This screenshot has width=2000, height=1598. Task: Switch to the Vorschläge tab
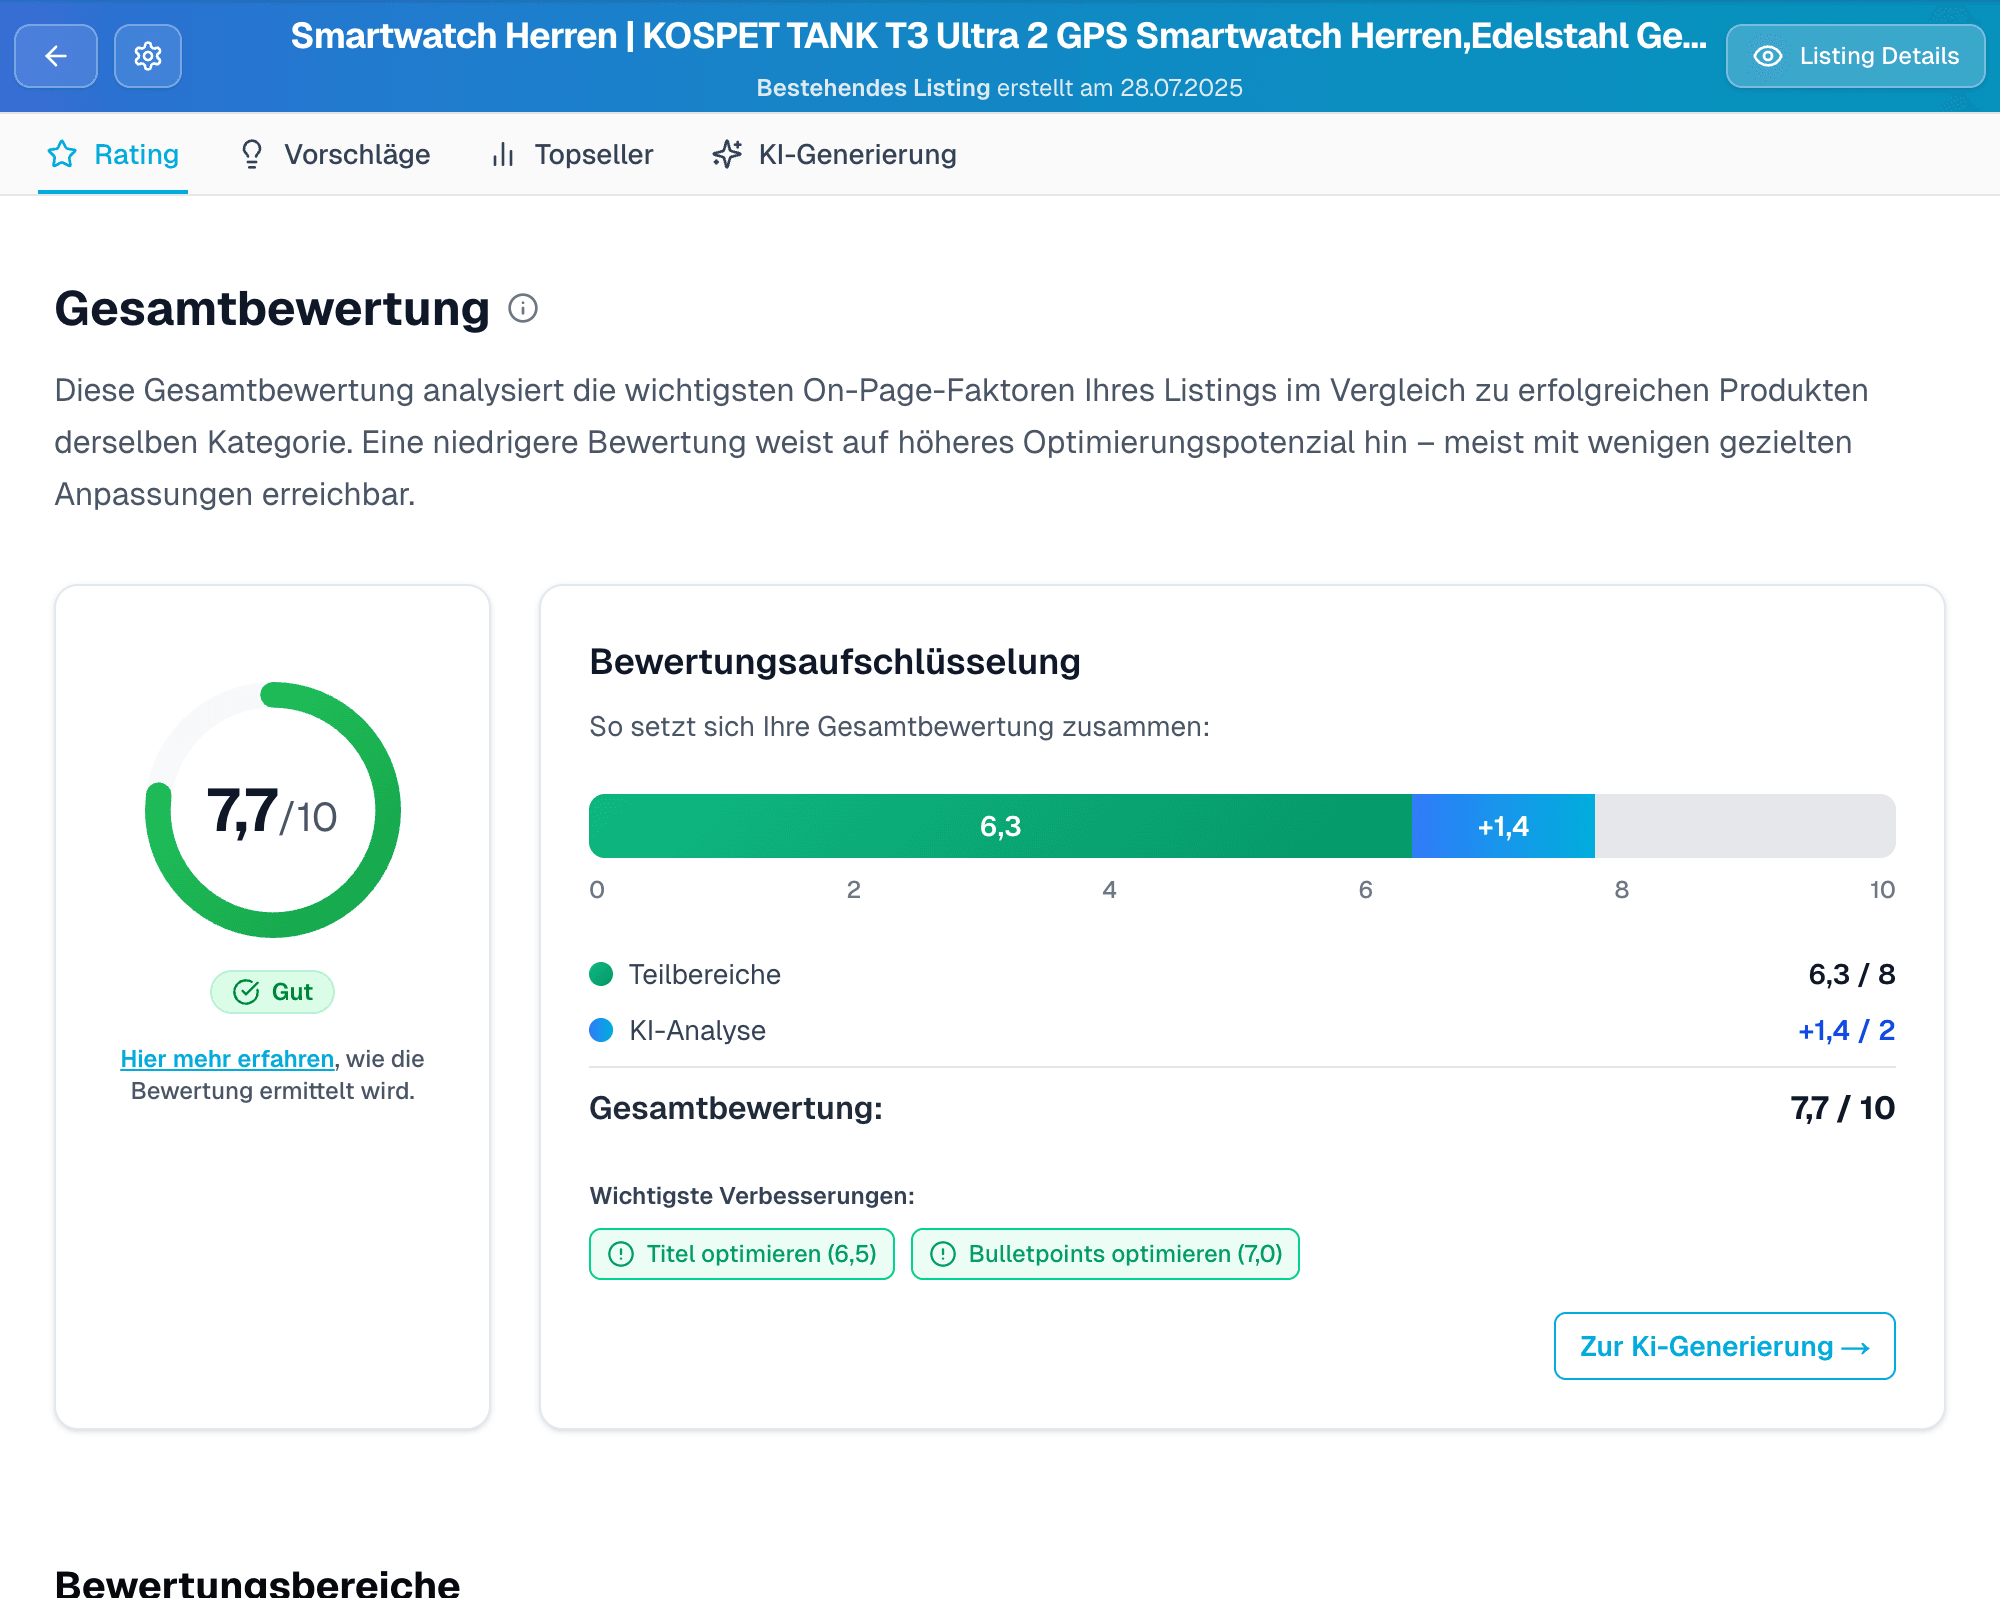[357, 154]
